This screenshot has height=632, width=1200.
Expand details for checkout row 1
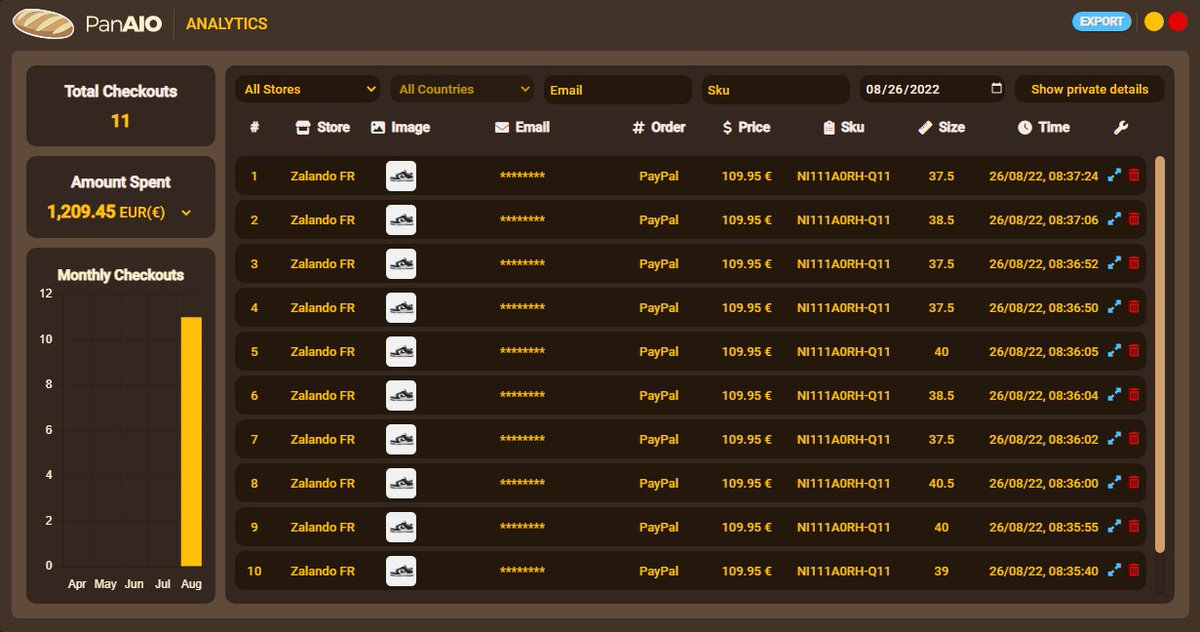(x=1114, y=176)
